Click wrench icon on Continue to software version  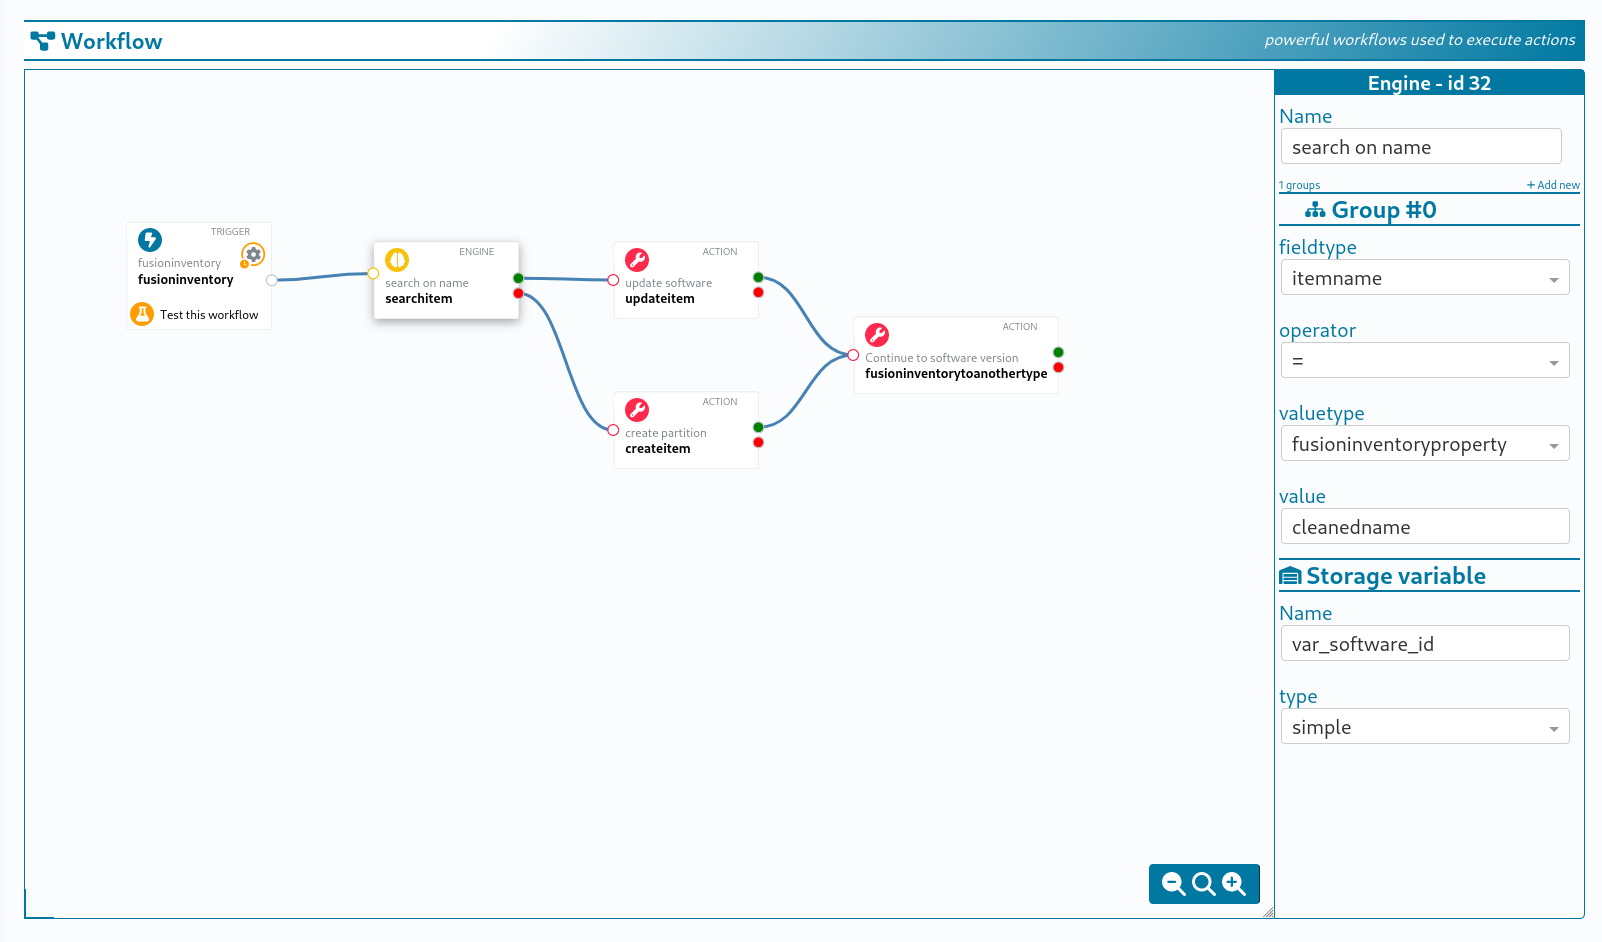[877, 335]
